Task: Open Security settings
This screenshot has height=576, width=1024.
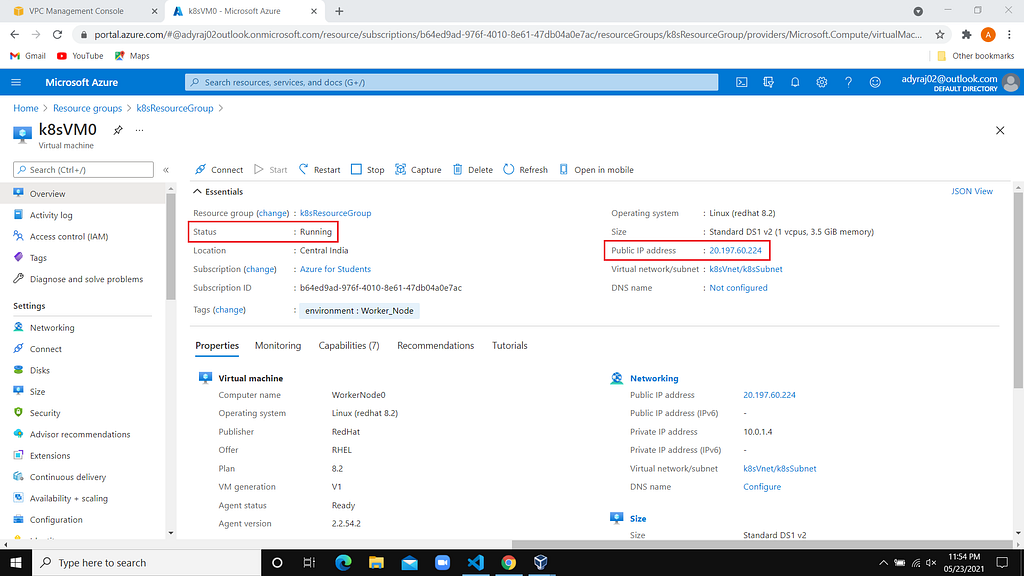Action: (x=45, y=413)
